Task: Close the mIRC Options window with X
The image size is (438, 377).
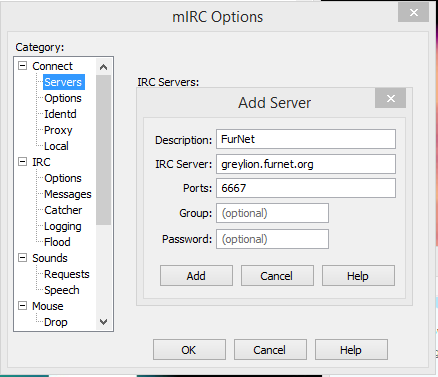Action: coord(413,13)
